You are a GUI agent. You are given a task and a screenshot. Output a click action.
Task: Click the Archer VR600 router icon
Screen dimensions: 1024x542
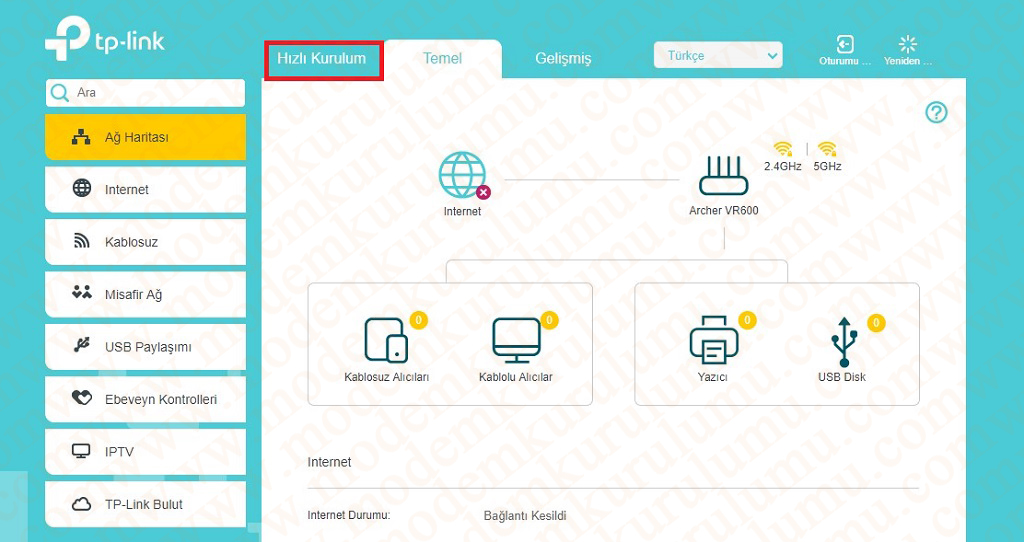(724, 176)
